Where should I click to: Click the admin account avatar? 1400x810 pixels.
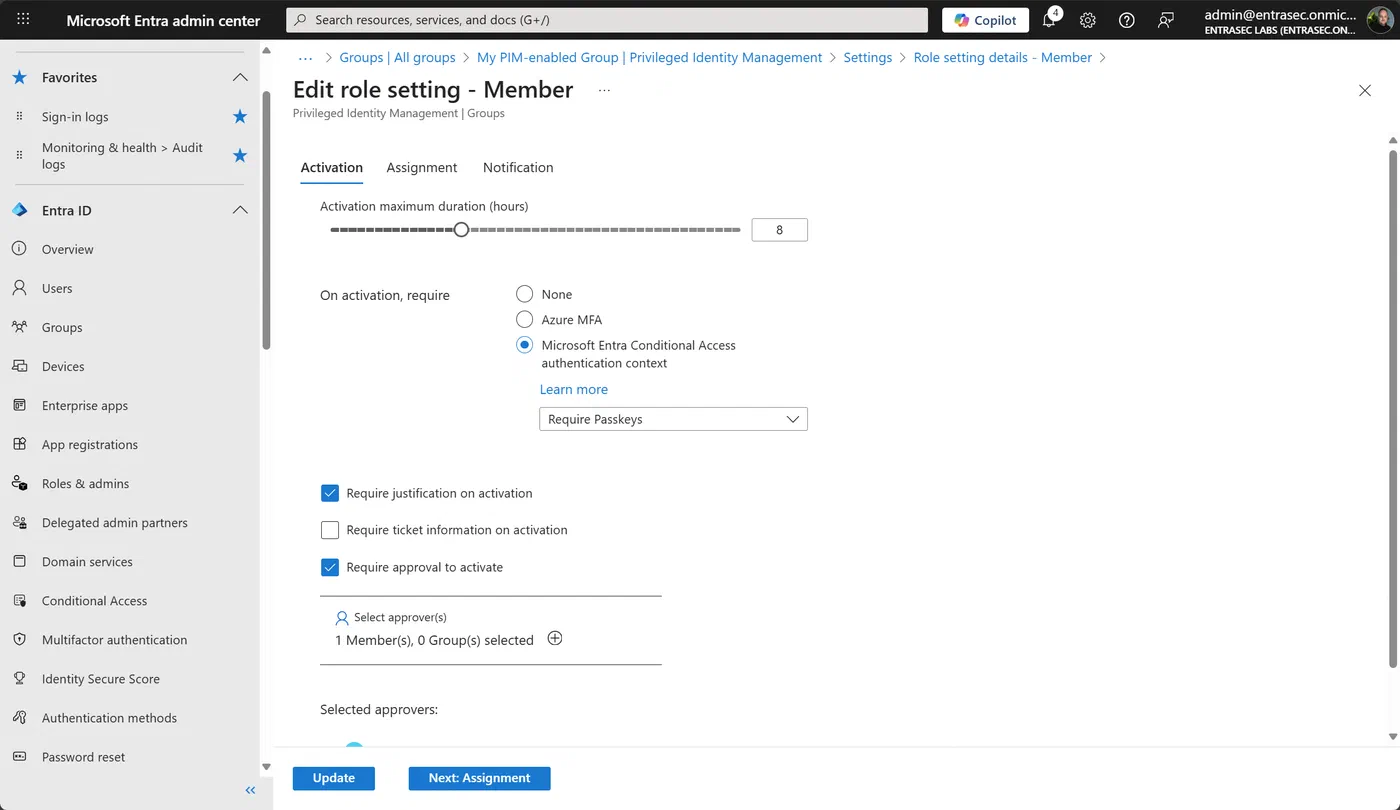click(x=1379, y=20)
